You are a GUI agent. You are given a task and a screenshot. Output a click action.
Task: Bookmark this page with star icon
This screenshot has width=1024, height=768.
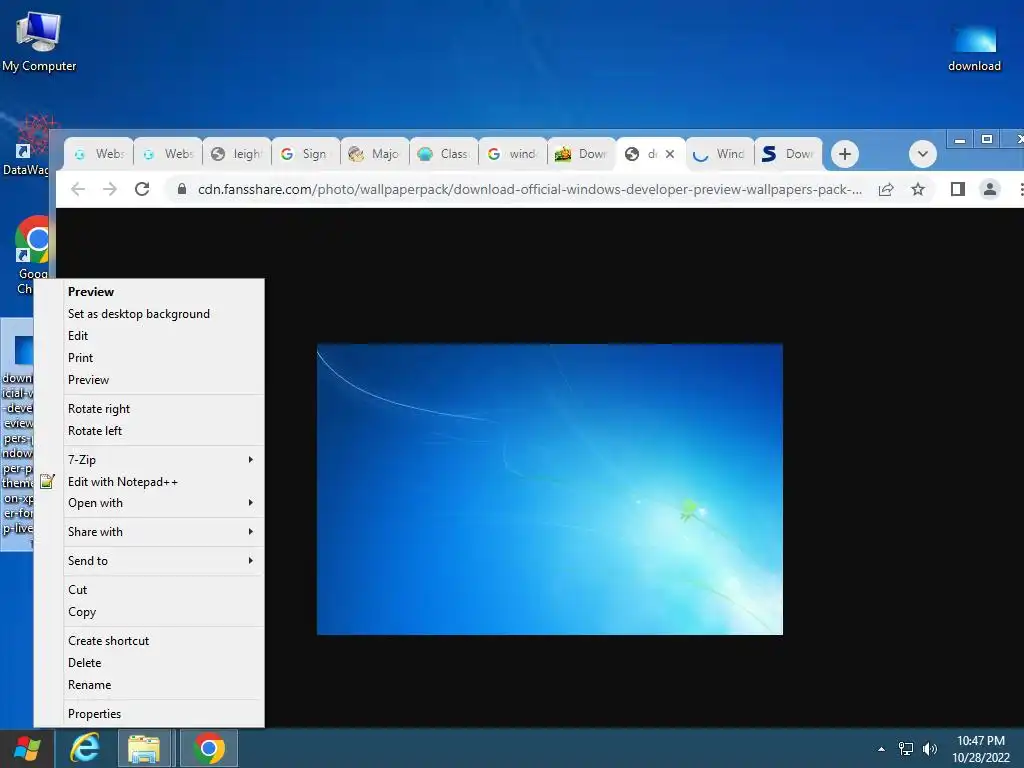click(918, 189)
